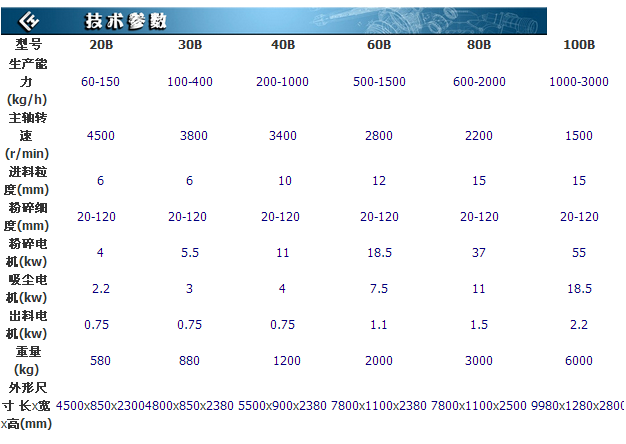Click the 出料电机(kw) row label
The width and height of the screenshot is (626, 444).
[26, 325]
